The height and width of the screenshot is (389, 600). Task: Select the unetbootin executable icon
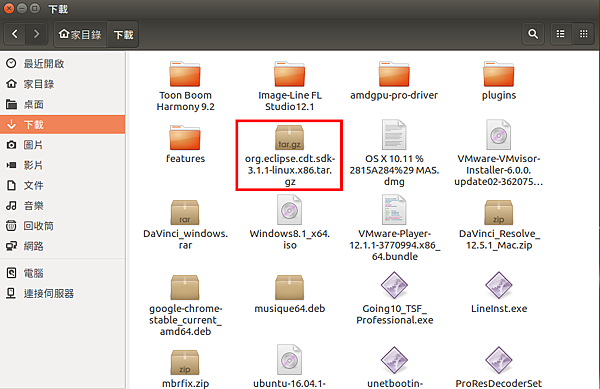(x=394, y=360)
